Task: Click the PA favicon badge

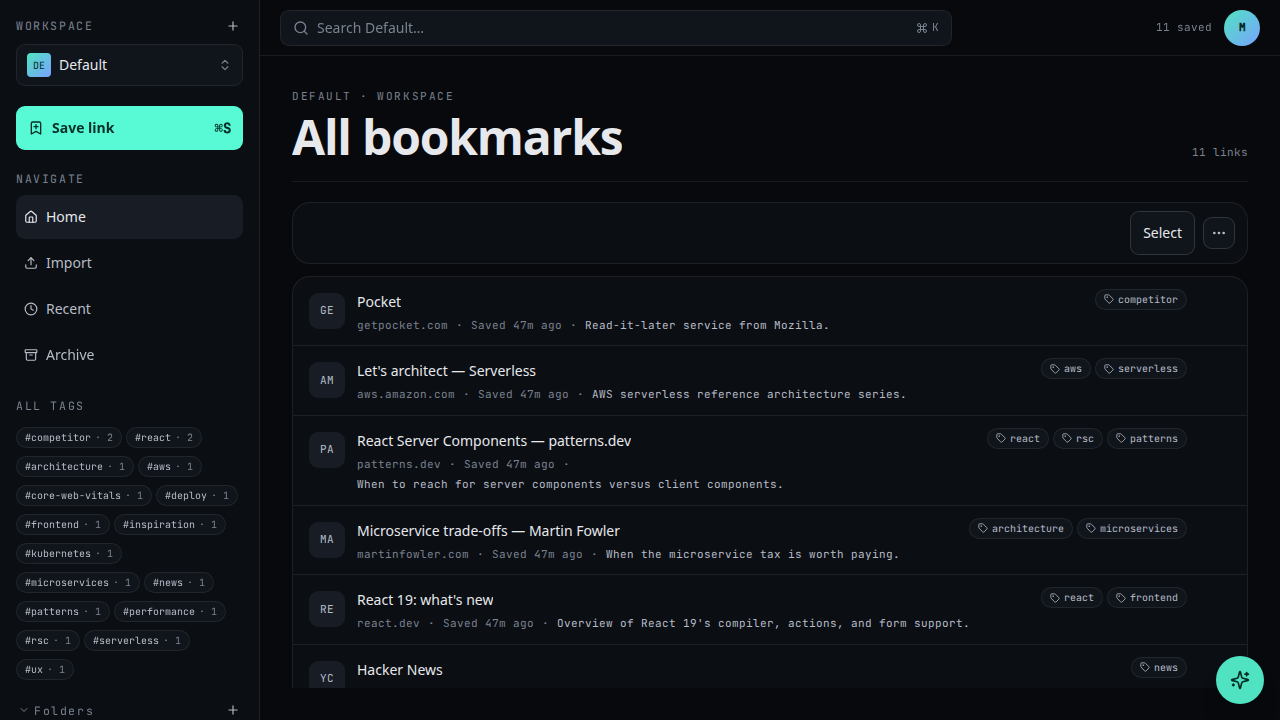Action: pos(327,450)
